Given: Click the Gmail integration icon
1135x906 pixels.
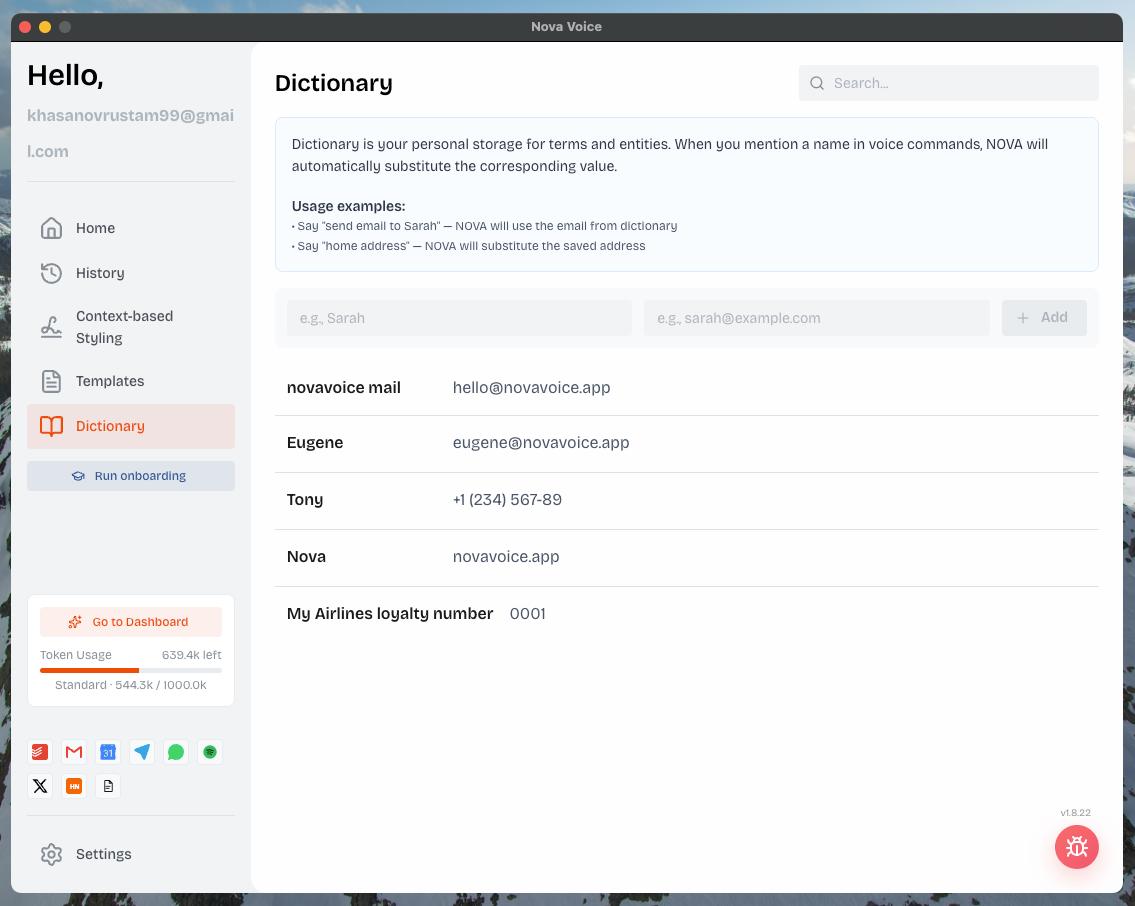Looking at the screenshot, I should pos(74,752).
